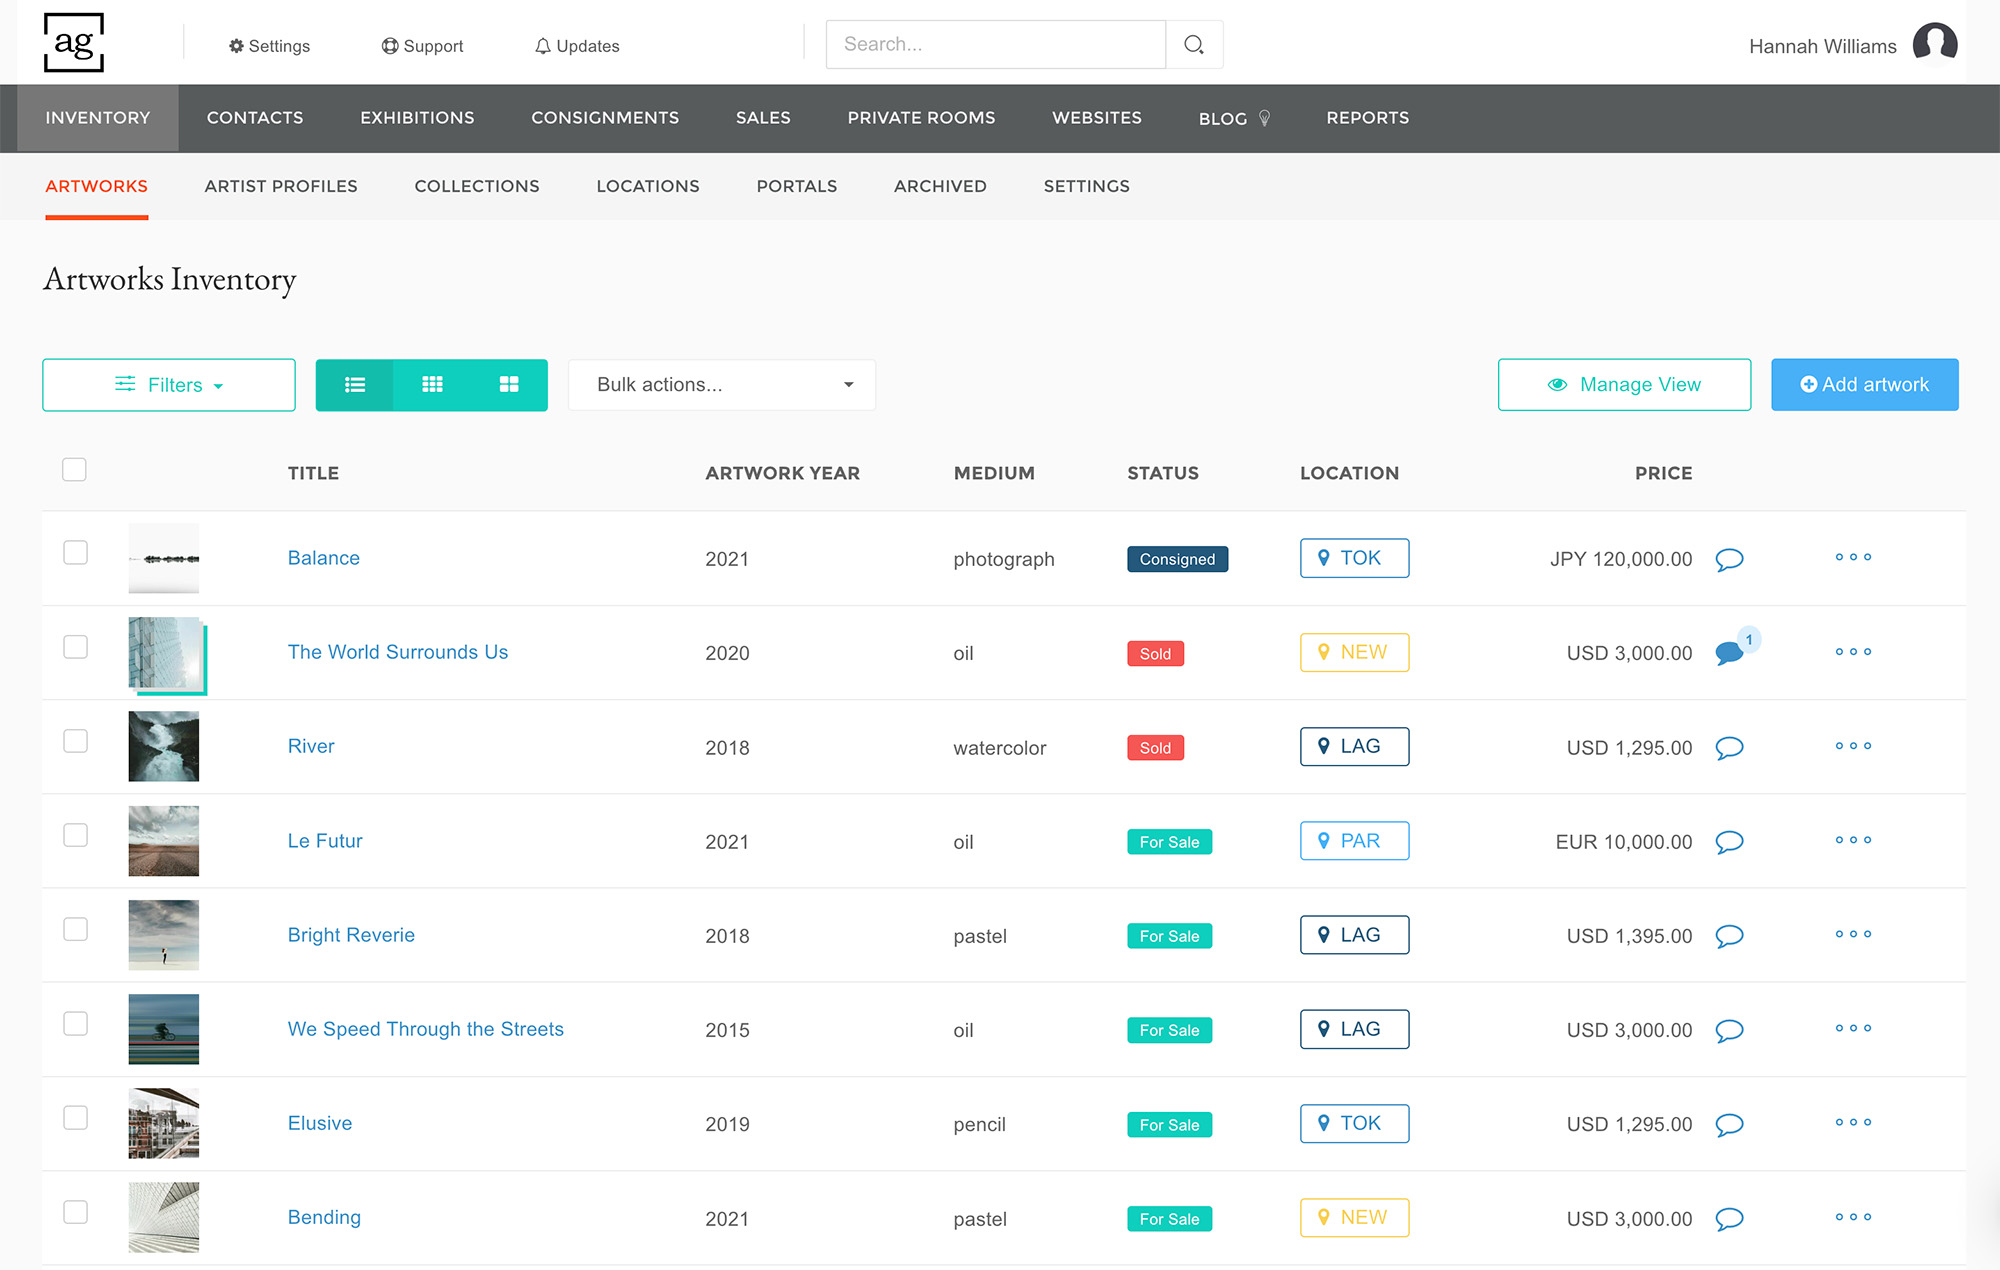
Task: Open comments for Elusive
Action: coord(1729,1124)
